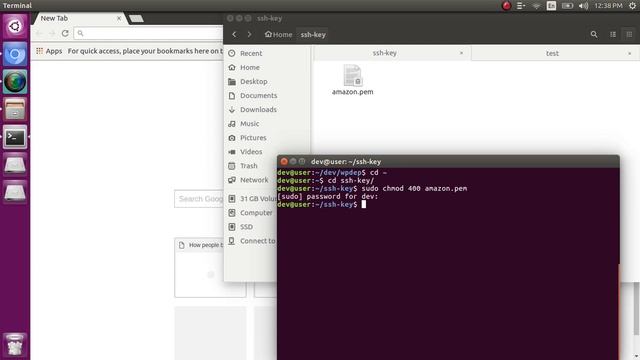Screen dimensions: 640x360
Task: Focus the browser address bar
Action: pyautogui.click(x=149, y=33)
